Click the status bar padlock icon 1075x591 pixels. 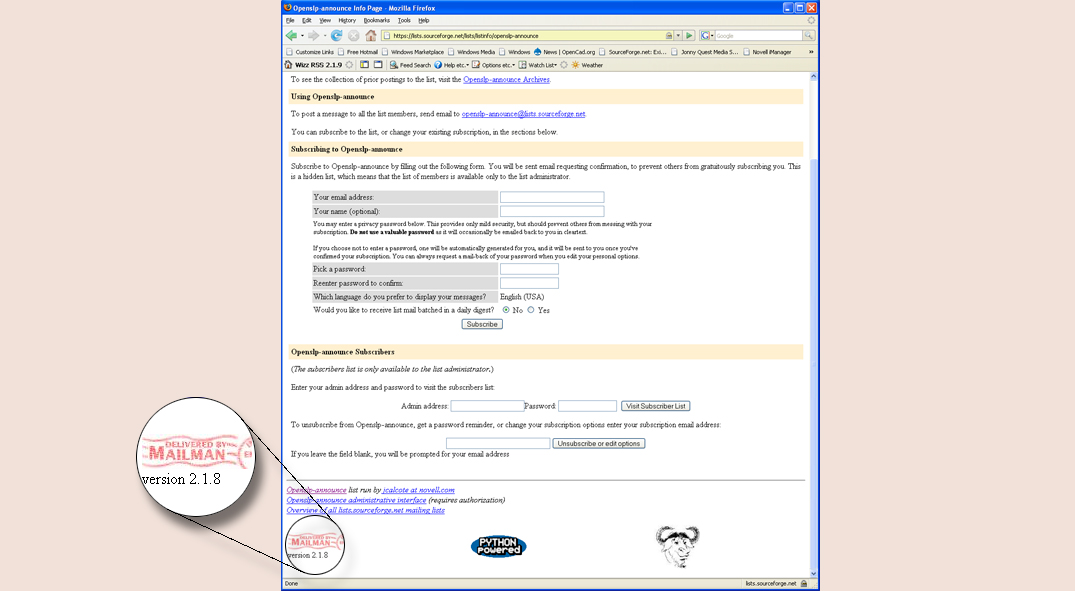click(x=804, y=583)
